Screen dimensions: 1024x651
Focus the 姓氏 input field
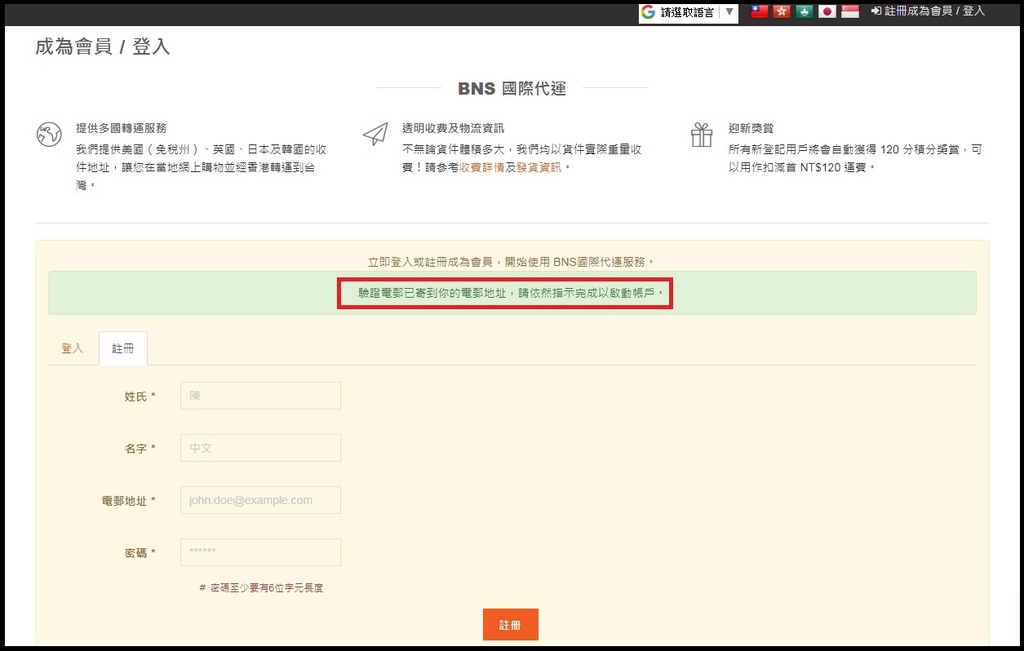(260, 396)
